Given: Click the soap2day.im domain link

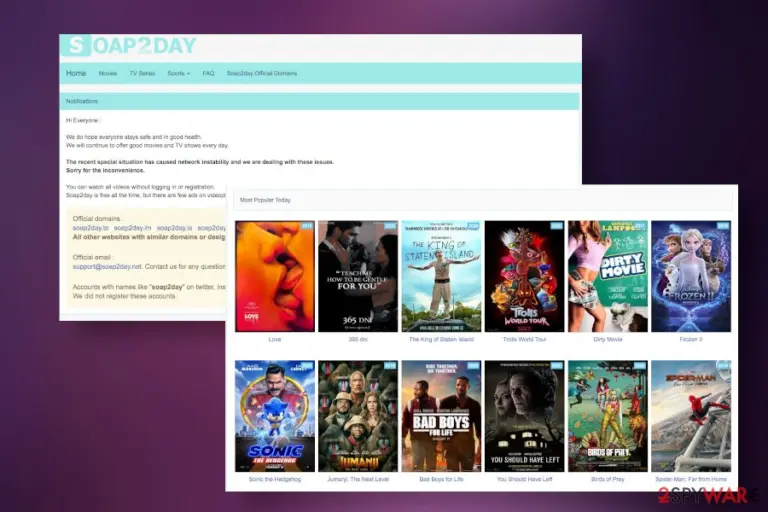Looking at the screenshot, I should coord(132,228).
